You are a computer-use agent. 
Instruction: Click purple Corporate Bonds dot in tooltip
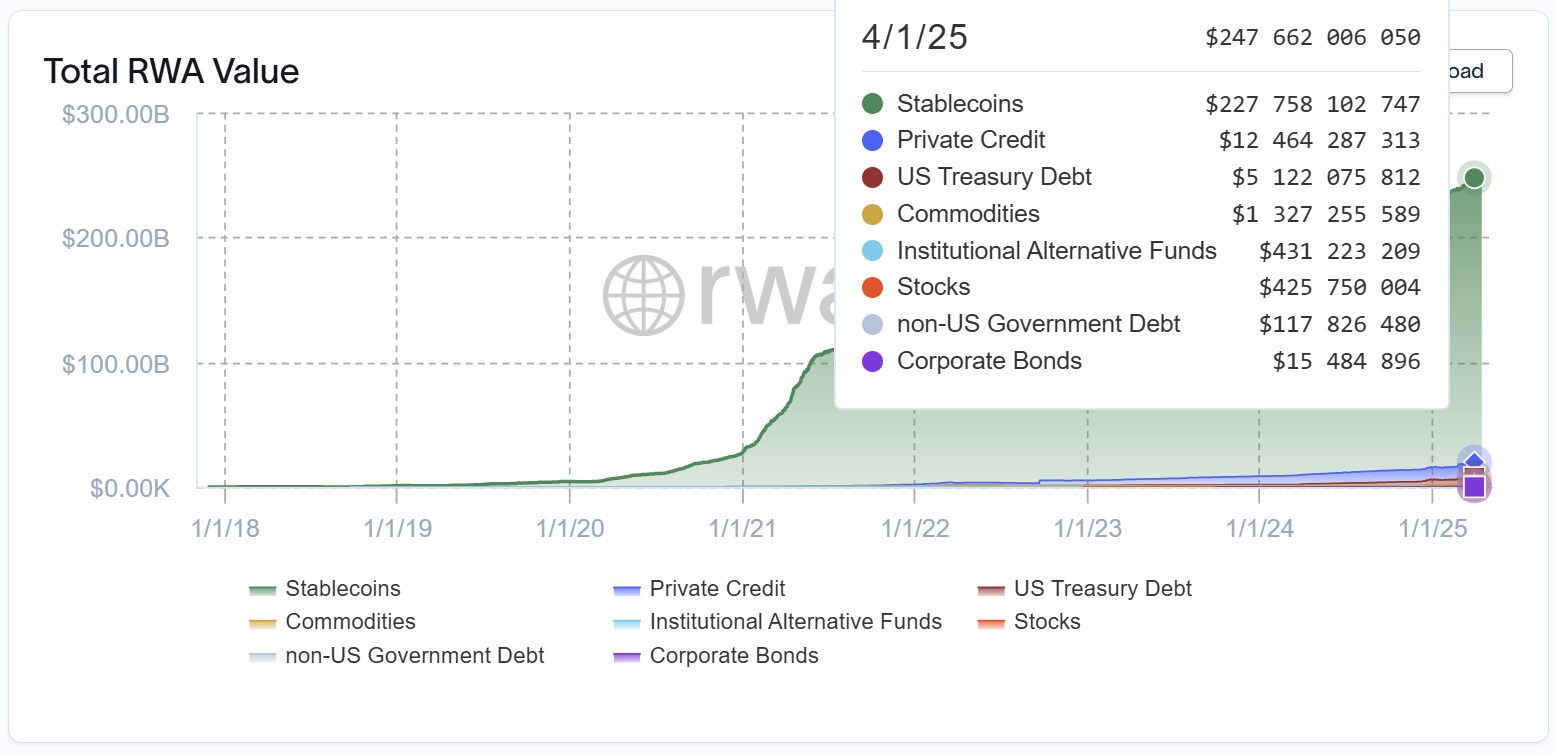pos(873,361)
